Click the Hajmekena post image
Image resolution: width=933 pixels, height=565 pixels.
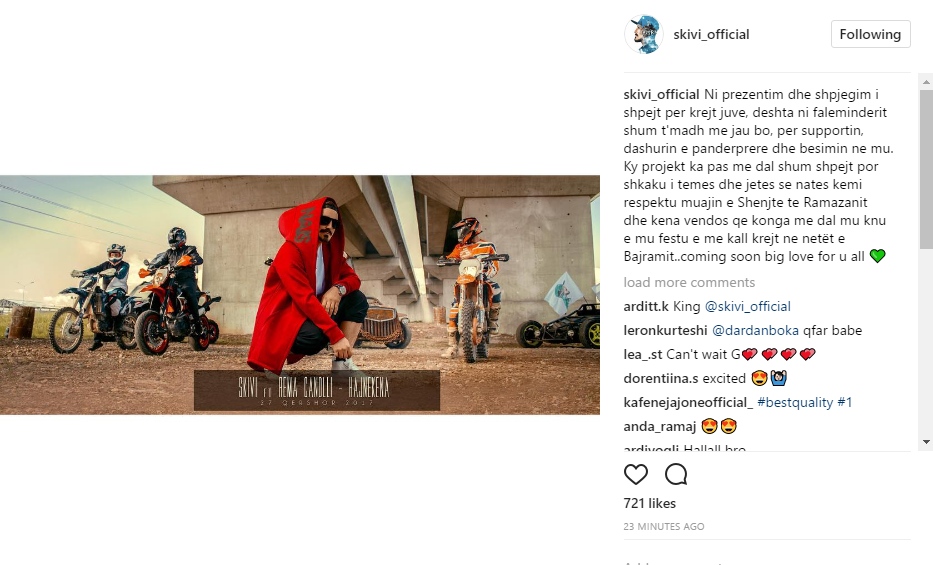click(x=300, y=295)
